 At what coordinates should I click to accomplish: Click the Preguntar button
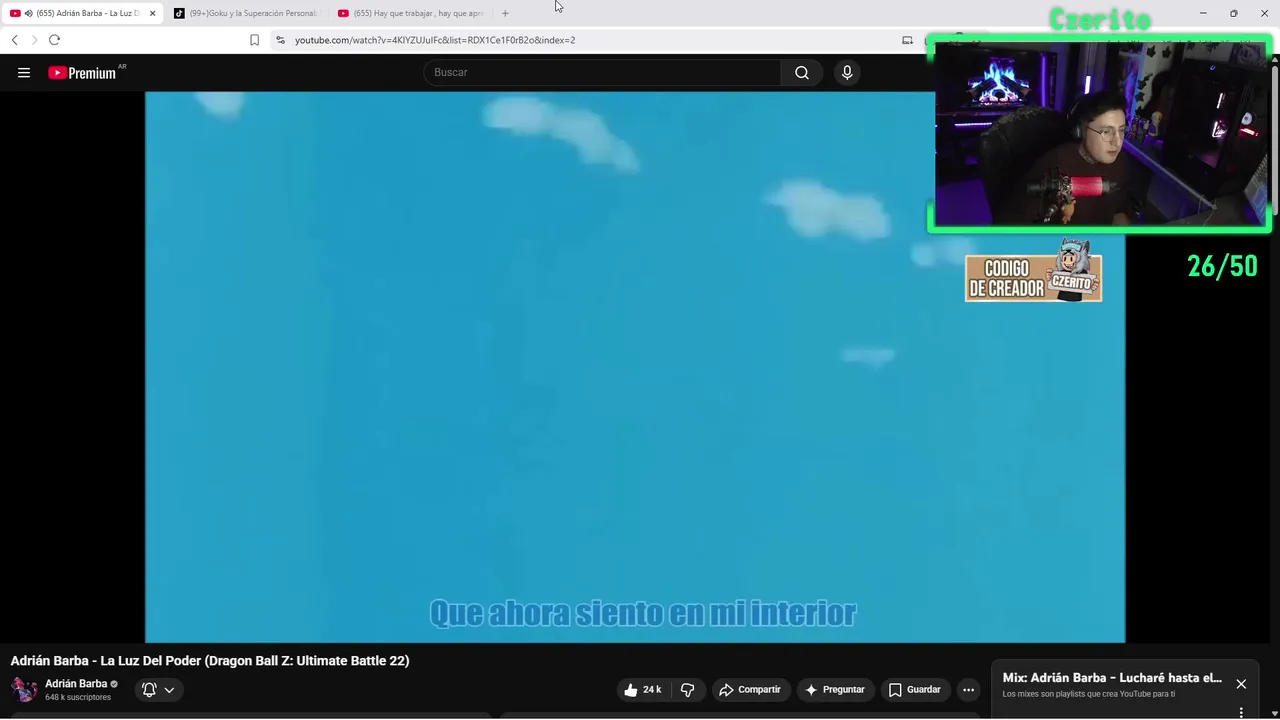coord(834,689)
